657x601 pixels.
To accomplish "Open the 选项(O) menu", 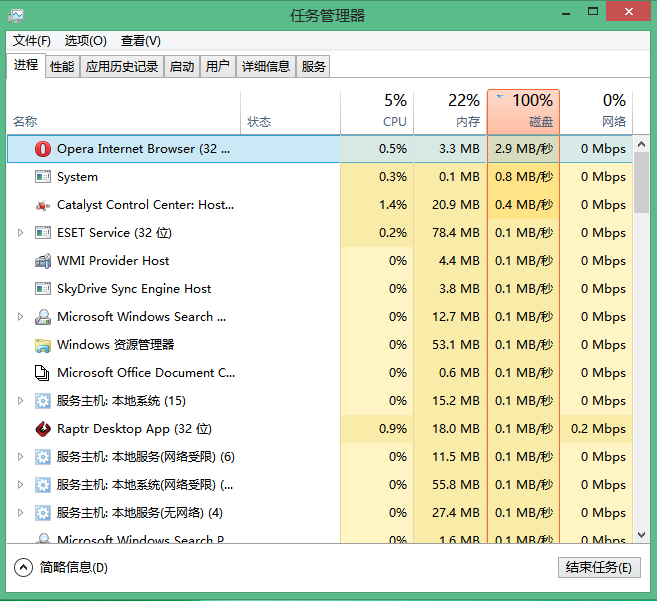I will (x=86, y=41).
